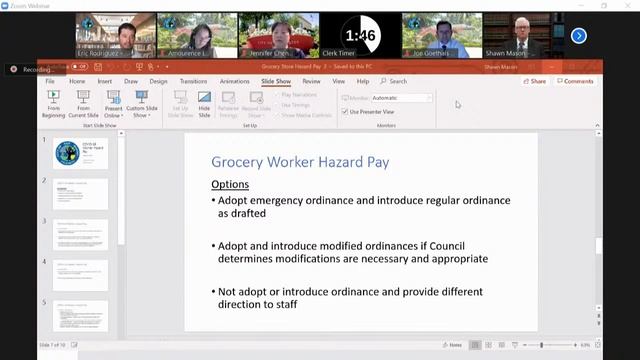The image size is (640, 360).
Task: Click Fit slide to window icon
Action: click(x=597, y=345)
